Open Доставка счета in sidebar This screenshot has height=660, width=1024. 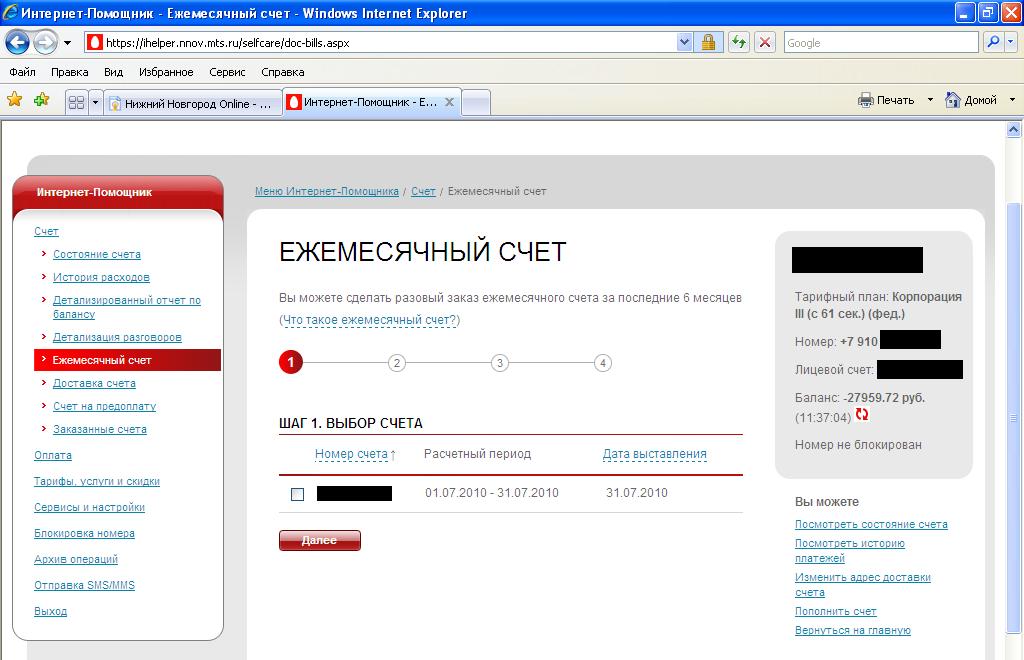pyautogui.click(x=94, y=383)
